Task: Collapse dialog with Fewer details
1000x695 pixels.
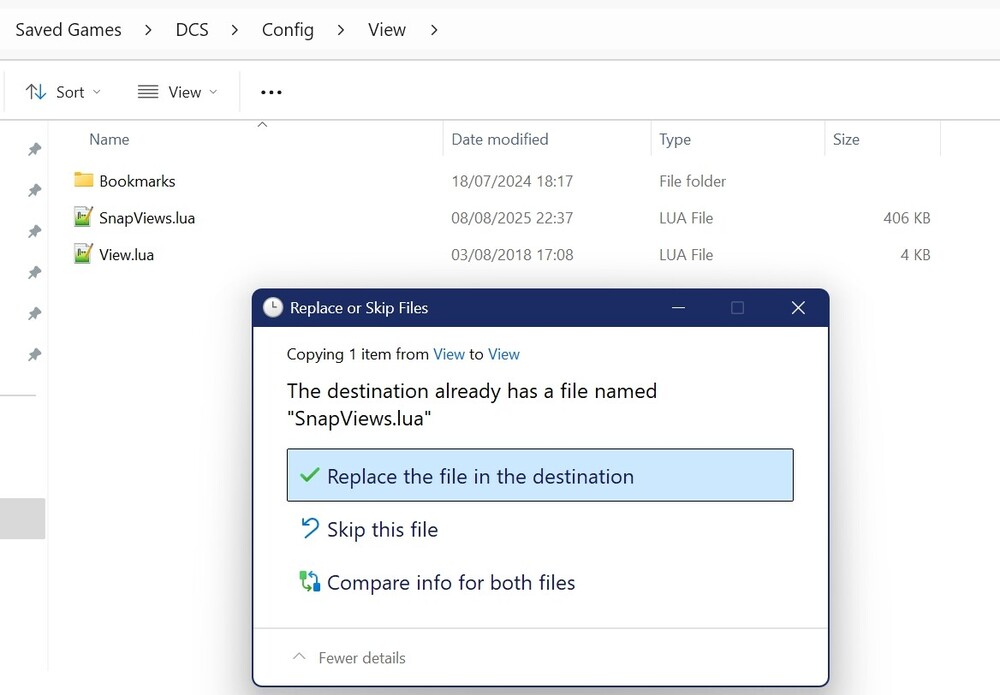Action: tap(349, 658)
